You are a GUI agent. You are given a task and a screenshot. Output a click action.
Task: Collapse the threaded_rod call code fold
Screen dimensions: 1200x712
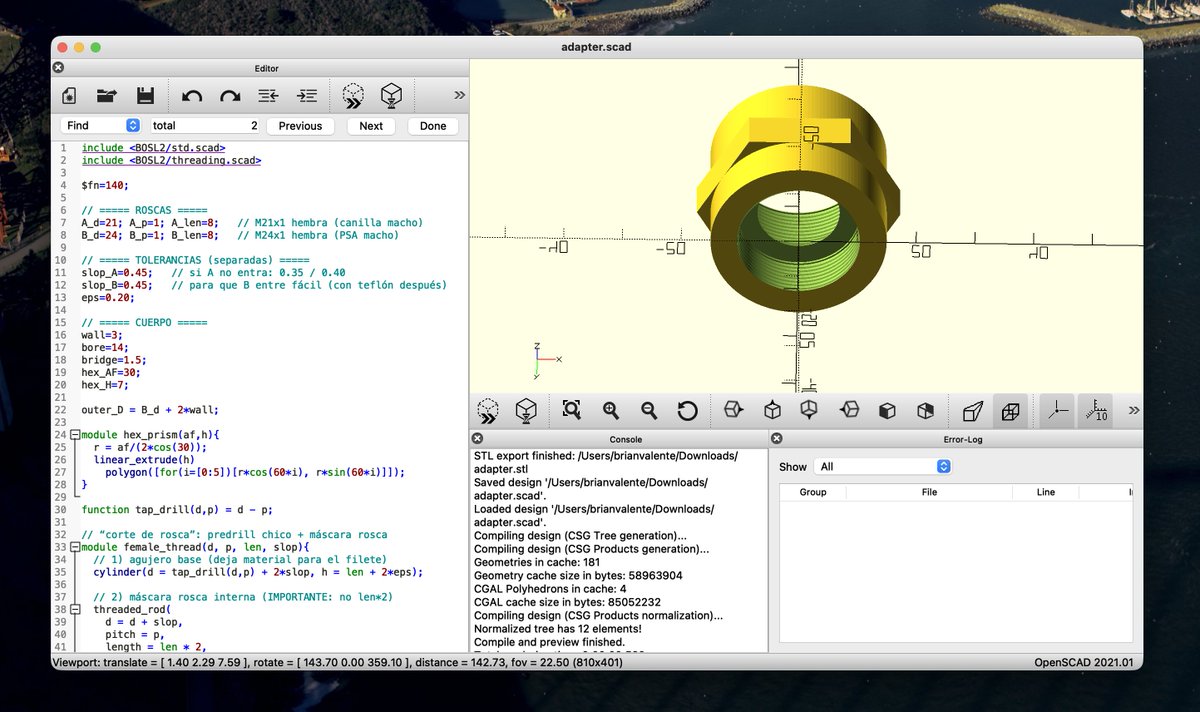[x=74, y=609]
